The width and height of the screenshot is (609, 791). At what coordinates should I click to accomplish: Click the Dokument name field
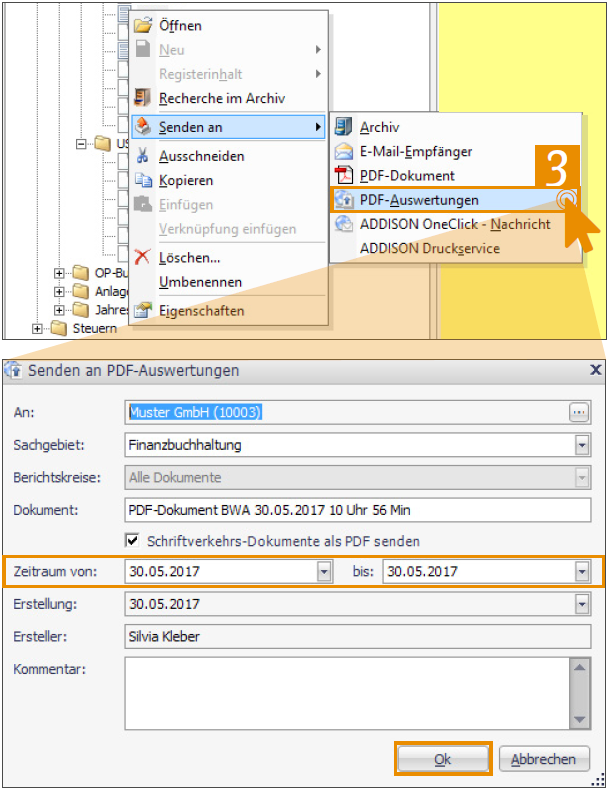pos(358,510)
